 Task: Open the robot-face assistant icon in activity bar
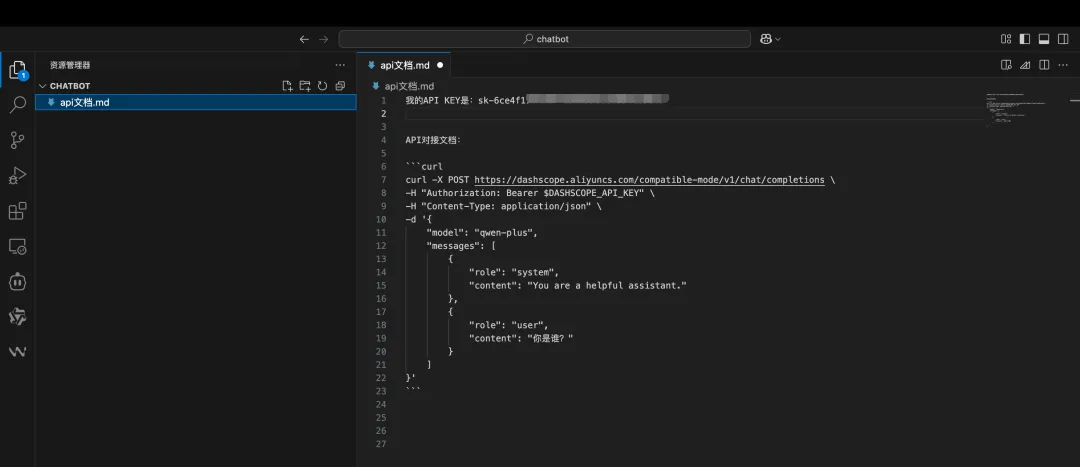pyautogui.click(x=17, y=281)
